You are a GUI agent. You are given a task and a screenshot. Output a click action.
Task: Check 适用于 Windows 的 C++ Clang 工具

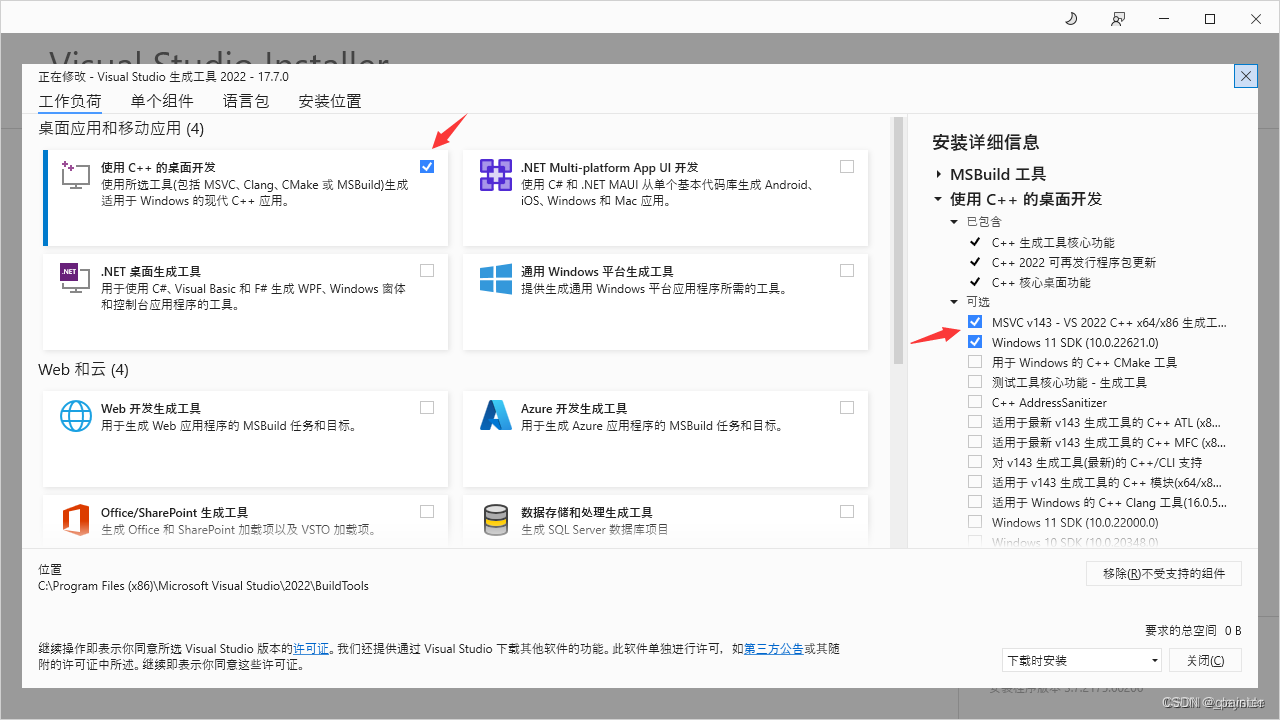975,502
